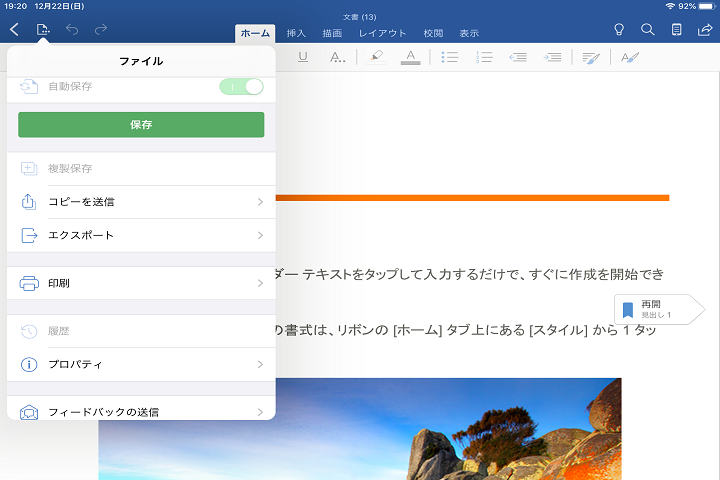Open more font formatting options
Viewport: 720px width, 480px height.
(x=338, y=57)
